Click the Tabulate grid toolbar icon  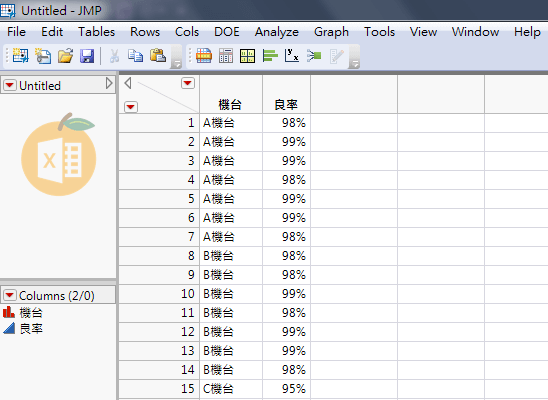pos(248,56)
